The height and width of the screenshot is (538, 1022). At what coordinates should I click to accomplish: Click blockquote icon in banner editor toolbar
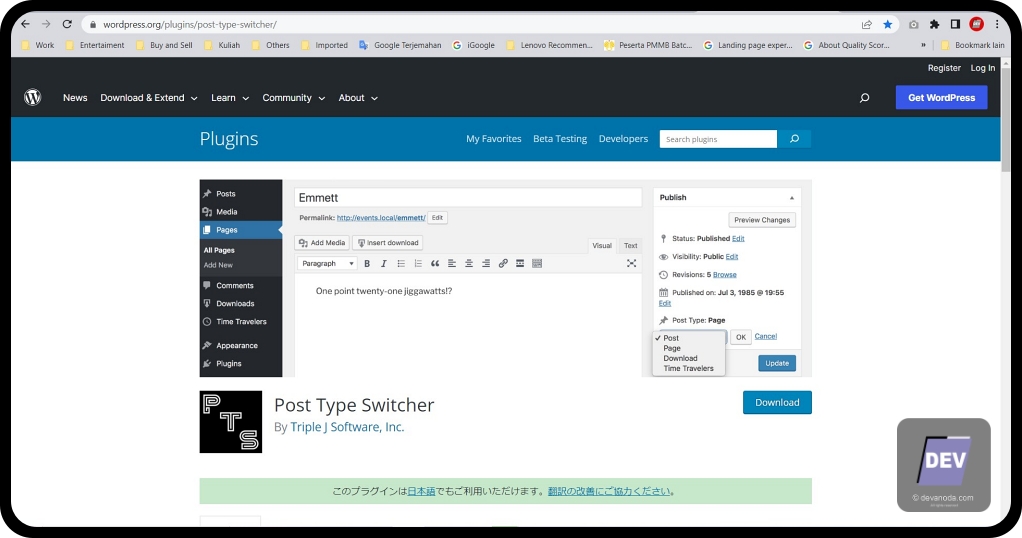pyautogui.click(x=435, y=263)
